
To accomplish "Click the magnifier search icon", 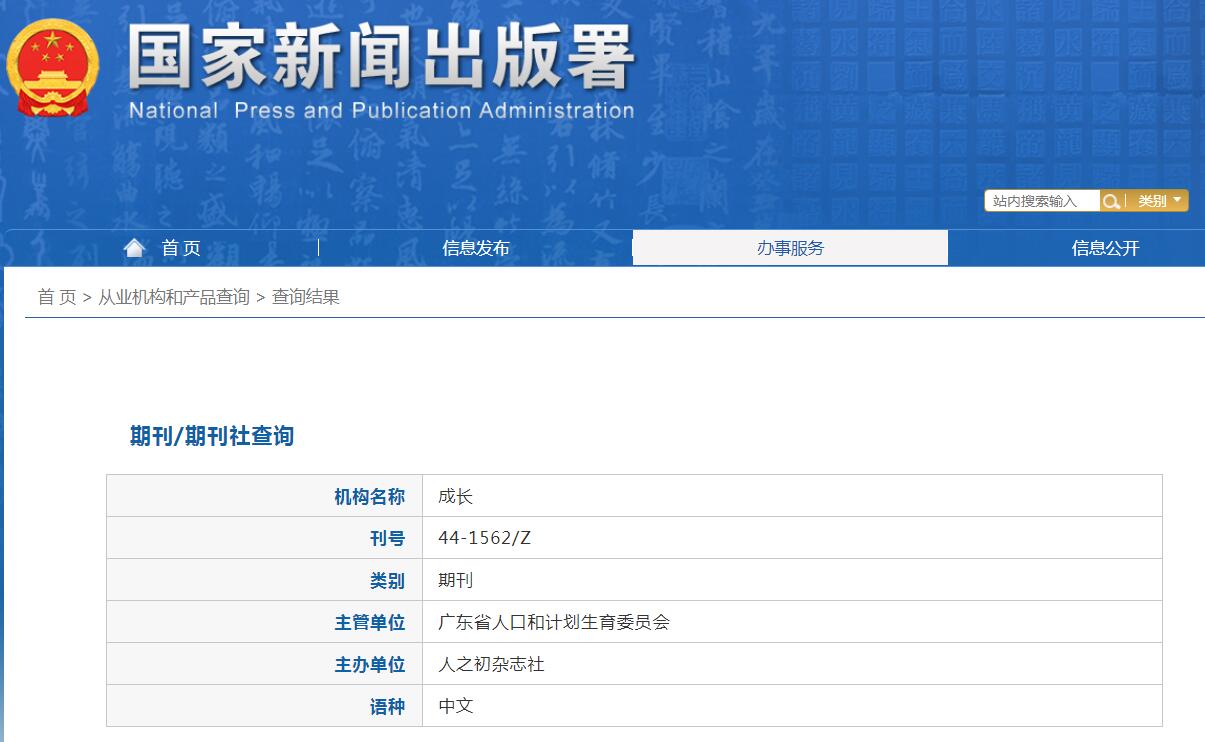I will pyautogui.click(x=1113, y=200).
